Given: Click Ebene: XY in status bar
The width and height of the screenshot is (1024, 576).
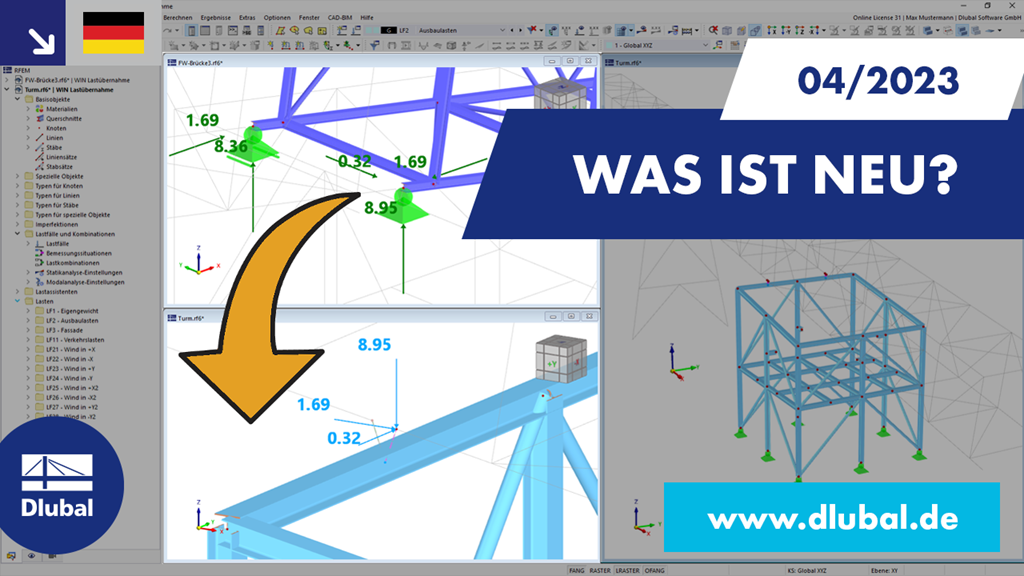Looking at the screenshot, I should click(885, 570).
